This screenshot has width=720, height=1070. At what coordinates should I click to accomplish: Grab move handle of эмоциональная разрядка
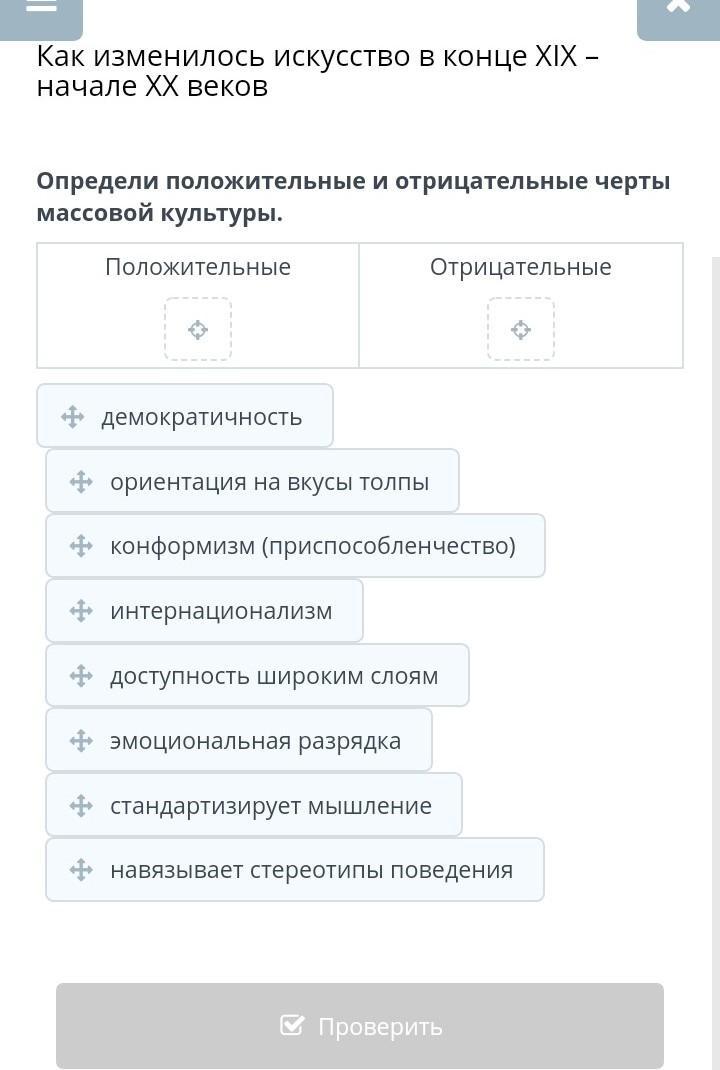click(x=81, y=741)
